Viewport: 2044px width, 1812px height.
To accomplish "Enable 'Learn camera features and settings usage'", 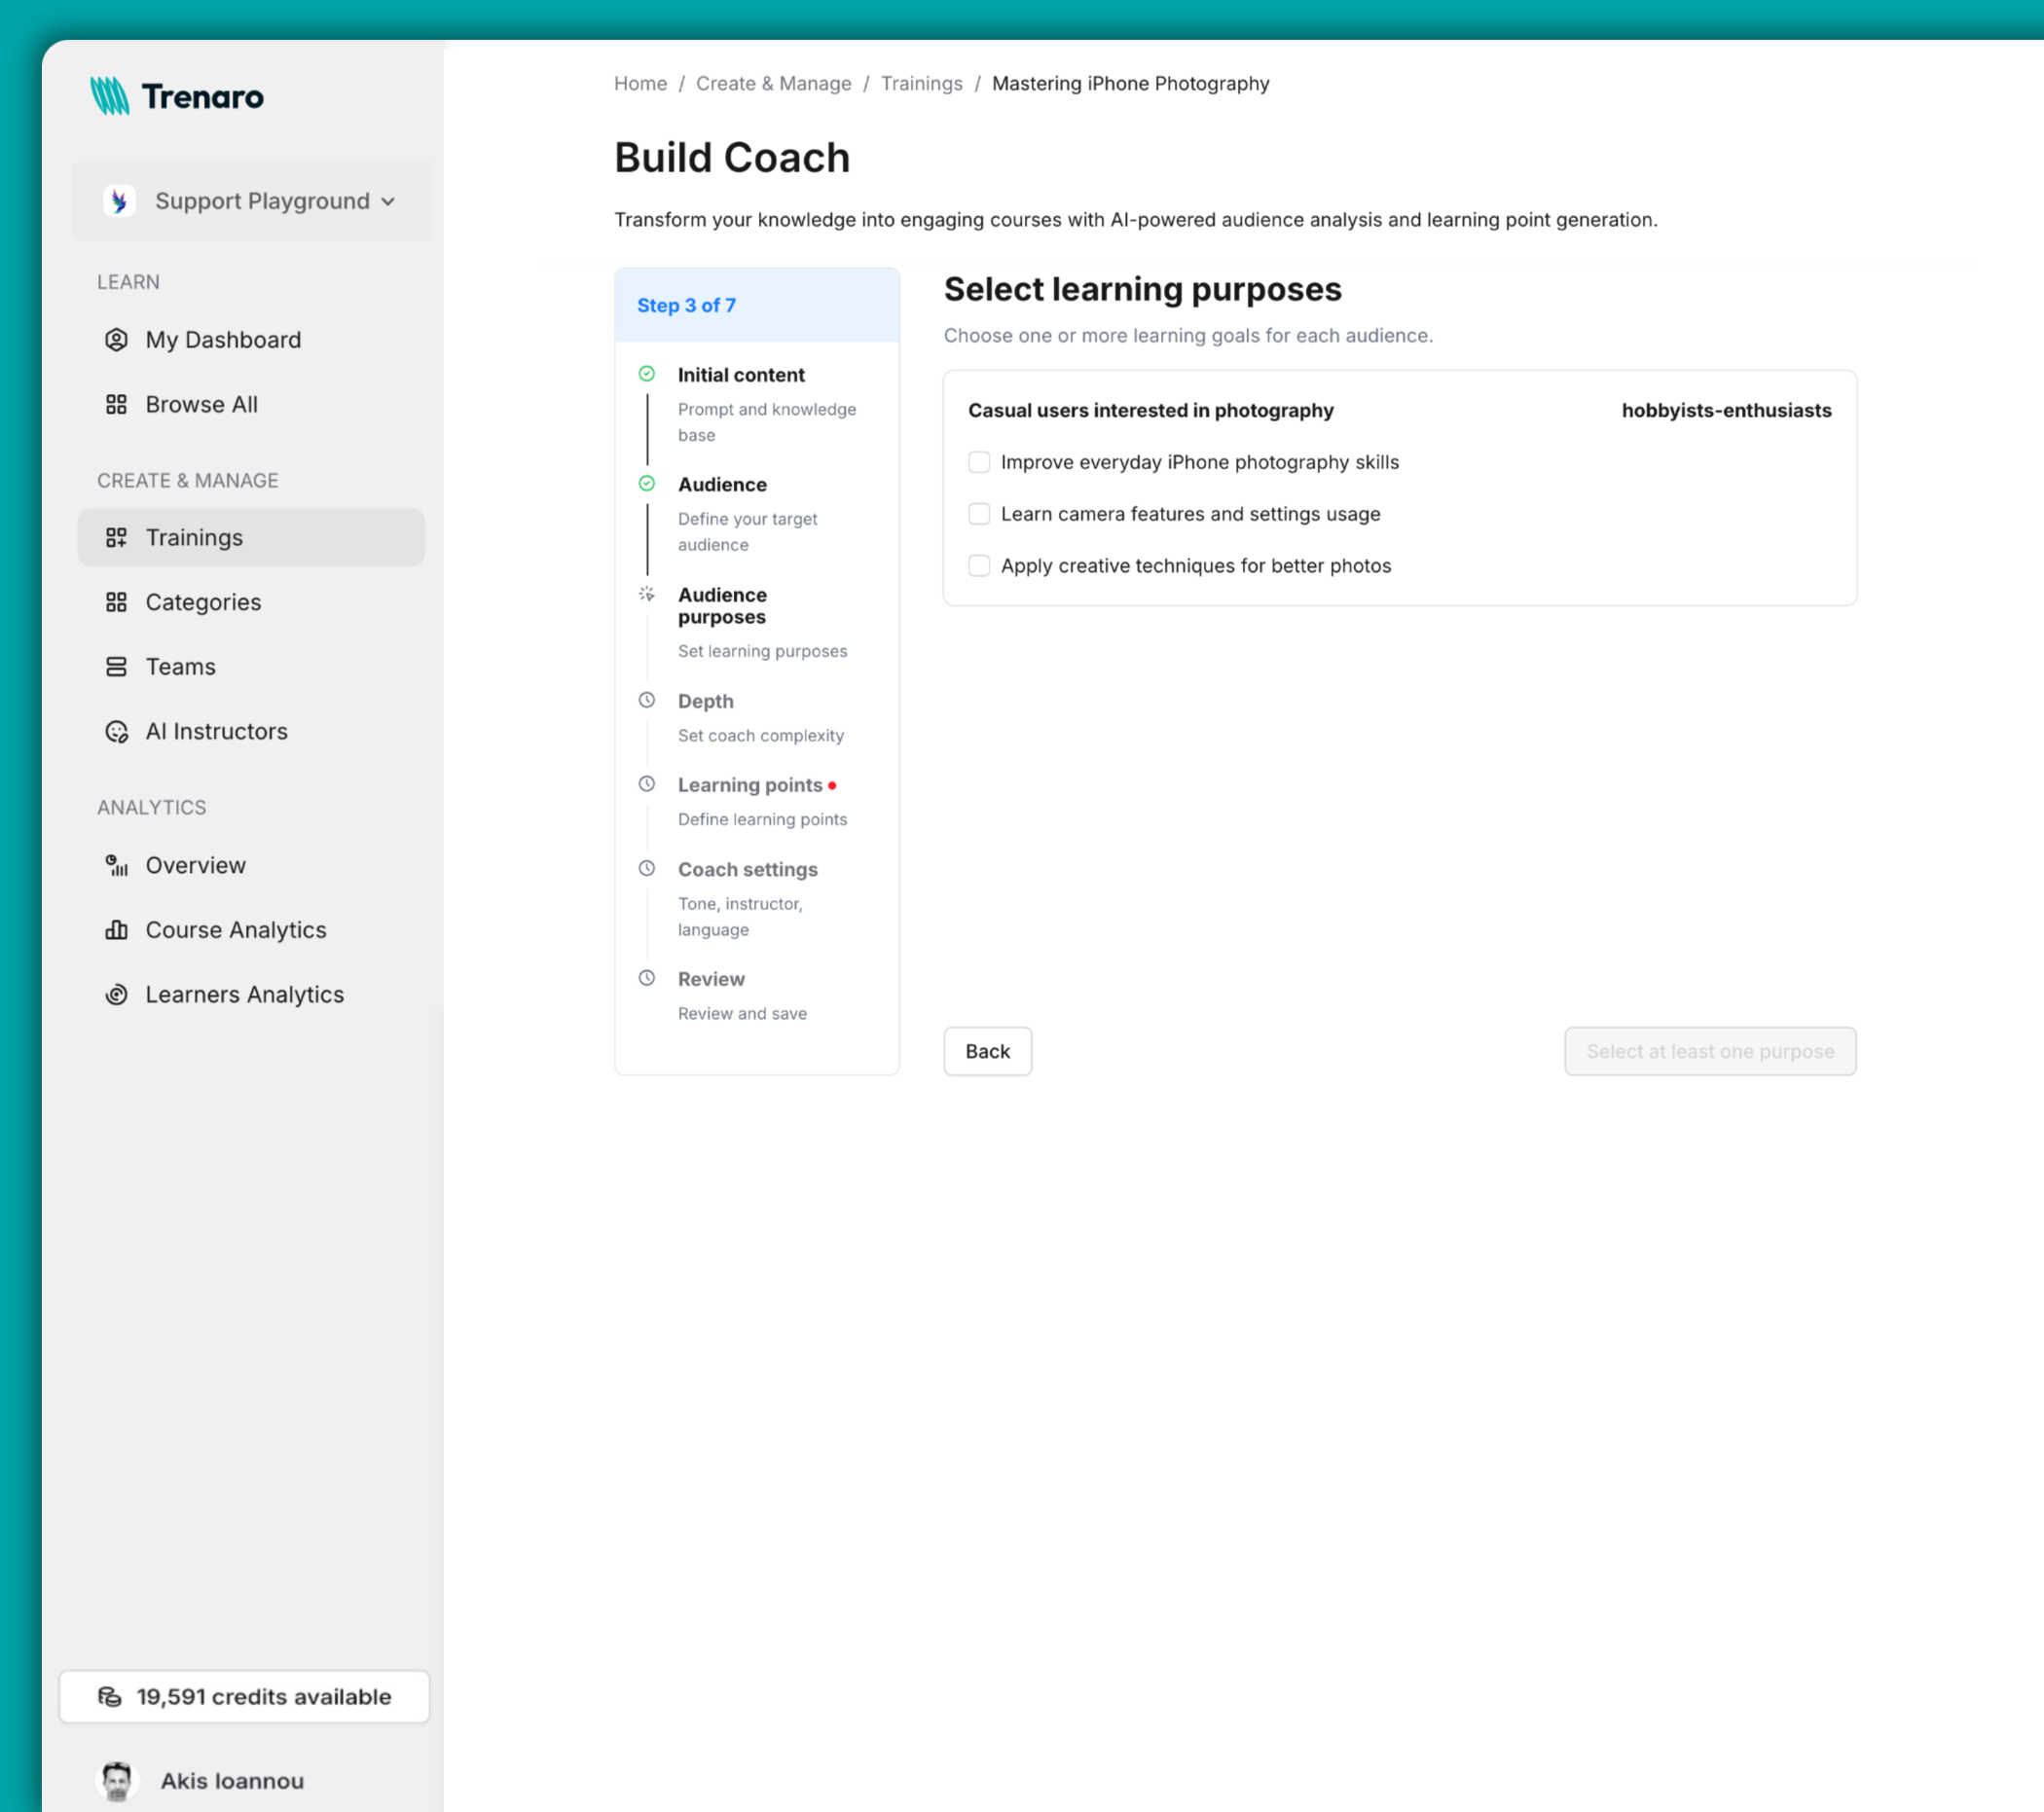I will click(978, 513).
